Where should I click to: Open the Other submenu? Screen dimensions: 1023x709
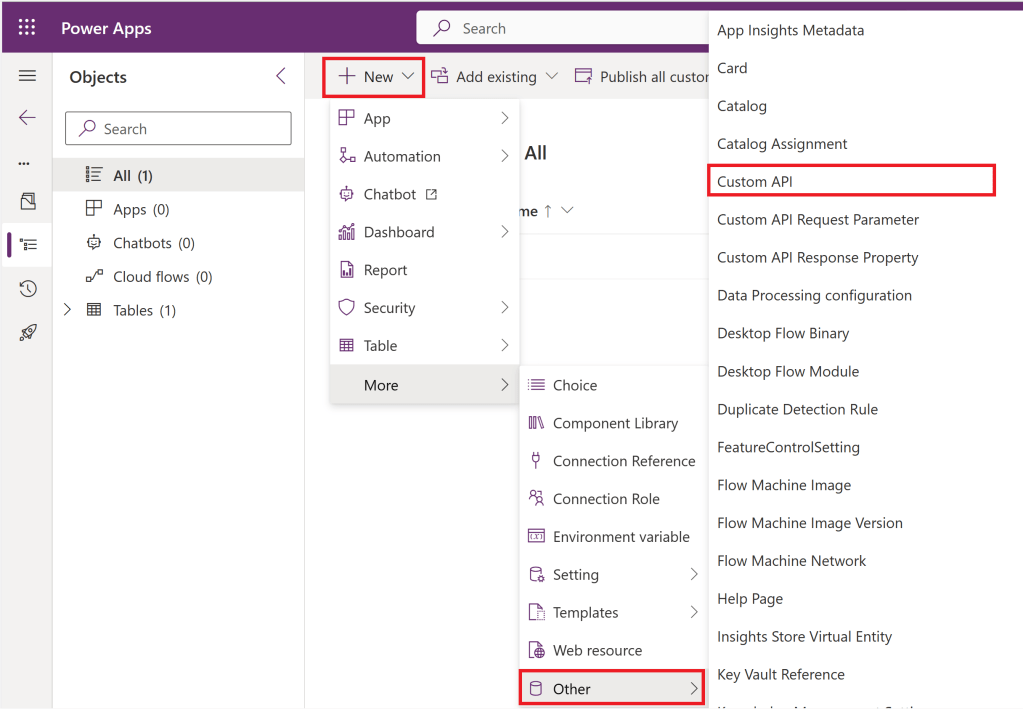pyautogui.click(x=612, y=689)
